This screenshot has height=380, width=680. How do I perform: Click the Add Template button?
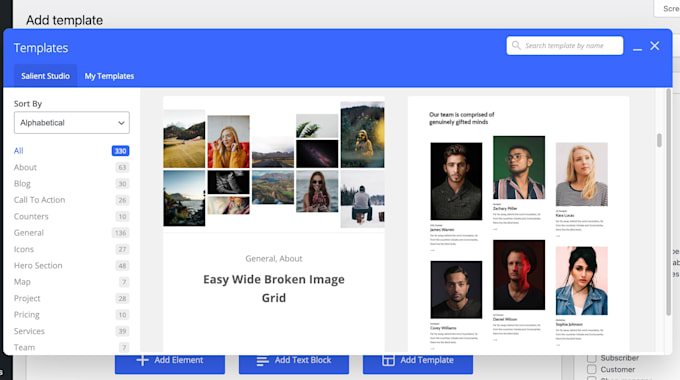point(418,363)
